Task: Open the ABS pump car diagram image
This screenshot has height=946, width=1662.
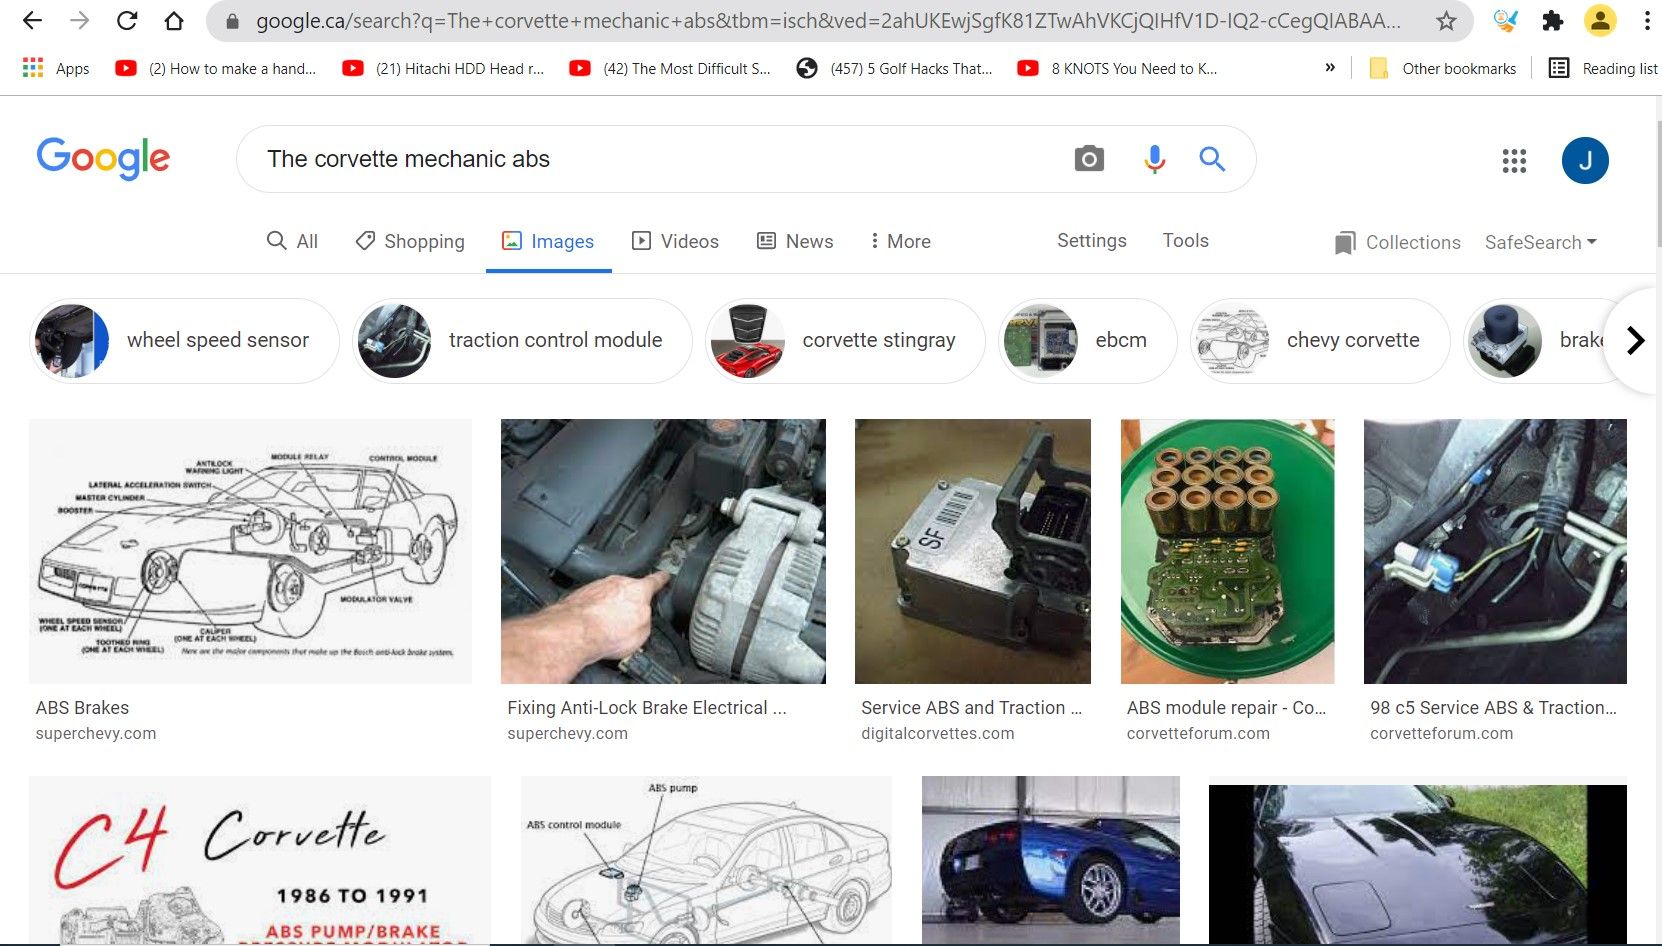Action: click(x=706, y=860)
